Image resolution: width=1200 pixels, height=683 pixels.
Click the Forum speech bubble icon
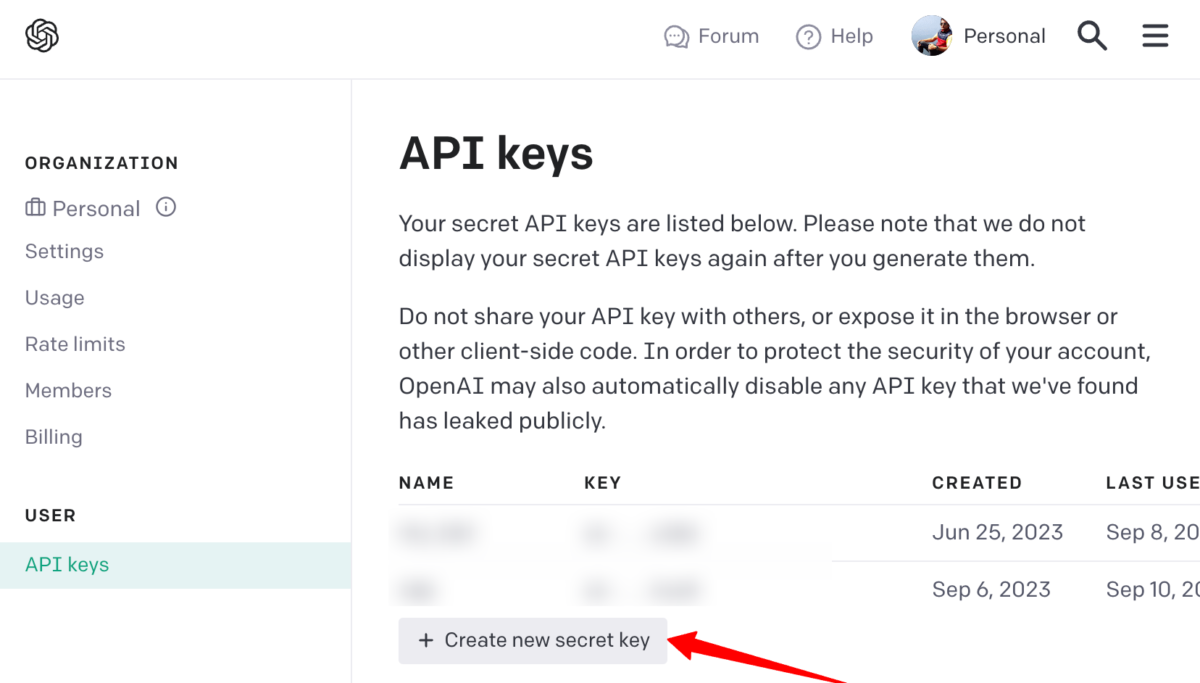(x=678, y=36)
